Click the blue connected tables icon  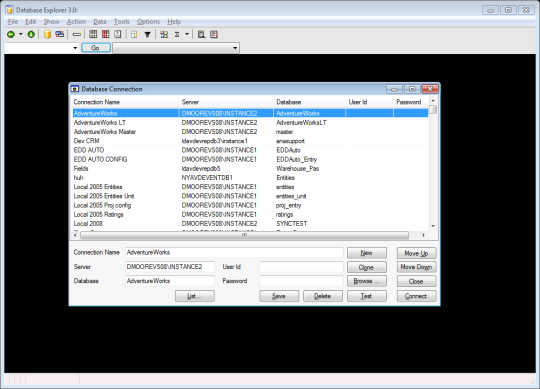click(60, 34)
